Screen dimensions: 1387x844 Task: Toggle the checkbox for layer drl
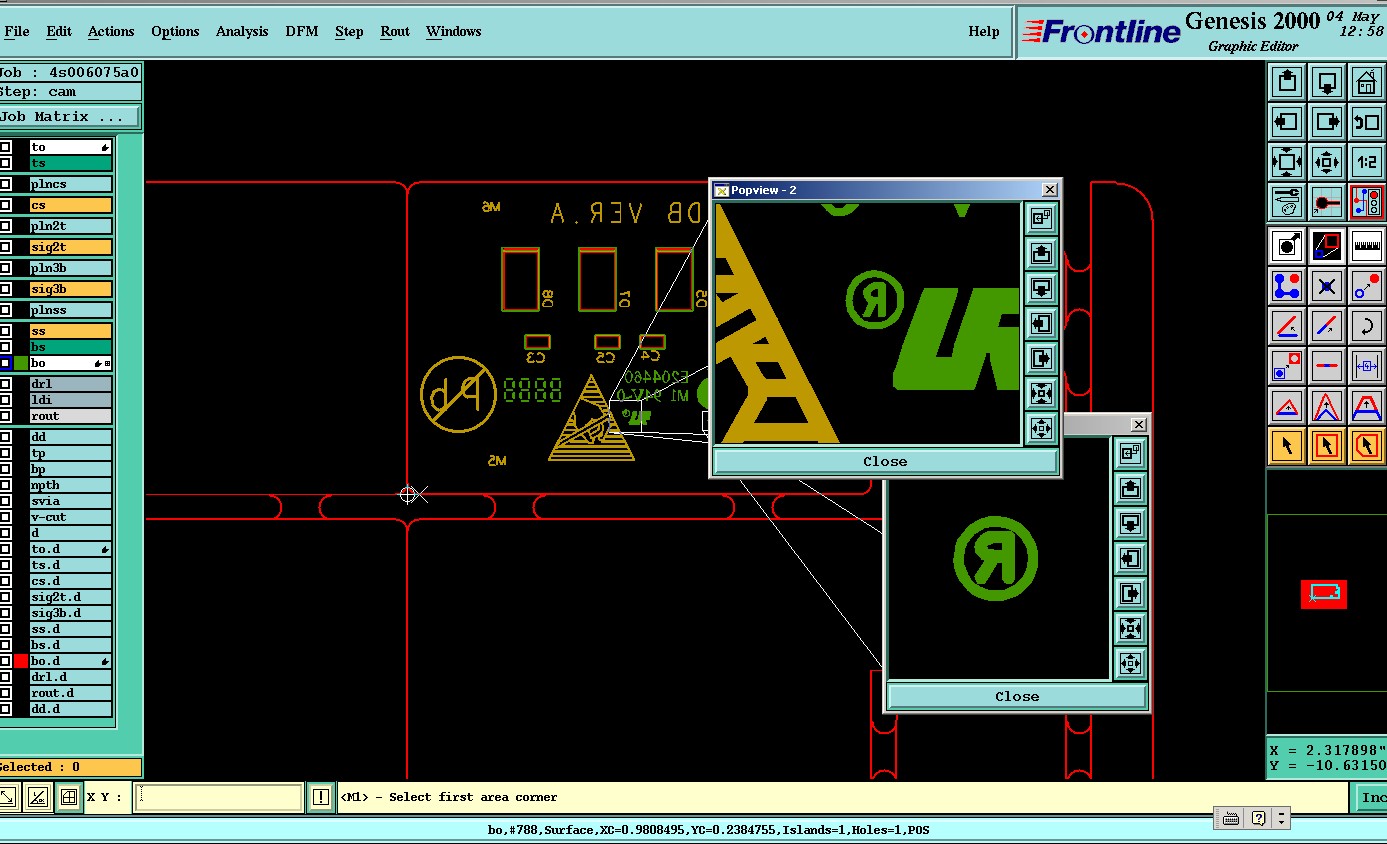pyautogui.click(x=5, y=384)
